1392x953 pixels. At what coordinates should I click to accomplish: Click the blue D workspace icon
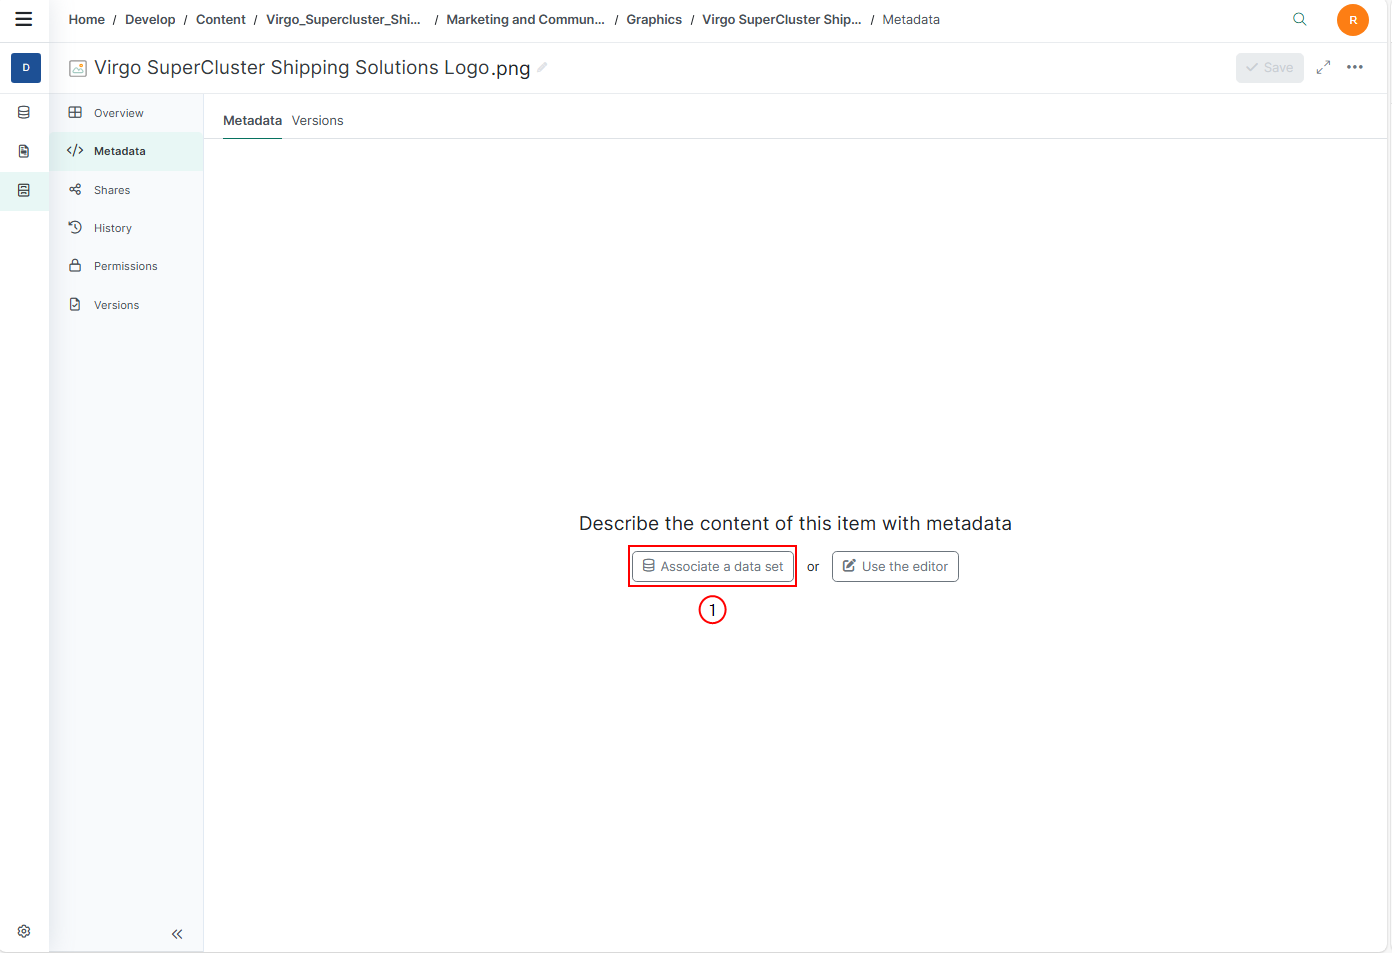[26, 68]
